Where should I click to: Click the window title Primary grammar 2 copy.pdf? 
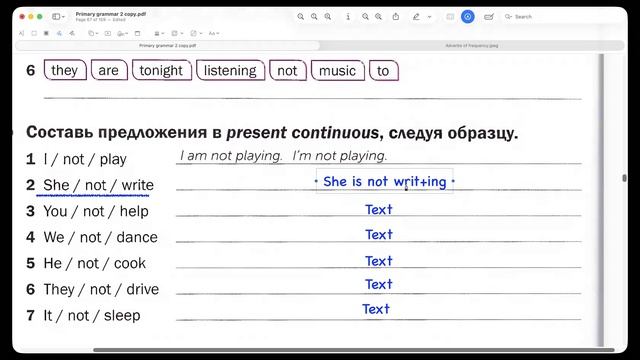click(111, 14)
